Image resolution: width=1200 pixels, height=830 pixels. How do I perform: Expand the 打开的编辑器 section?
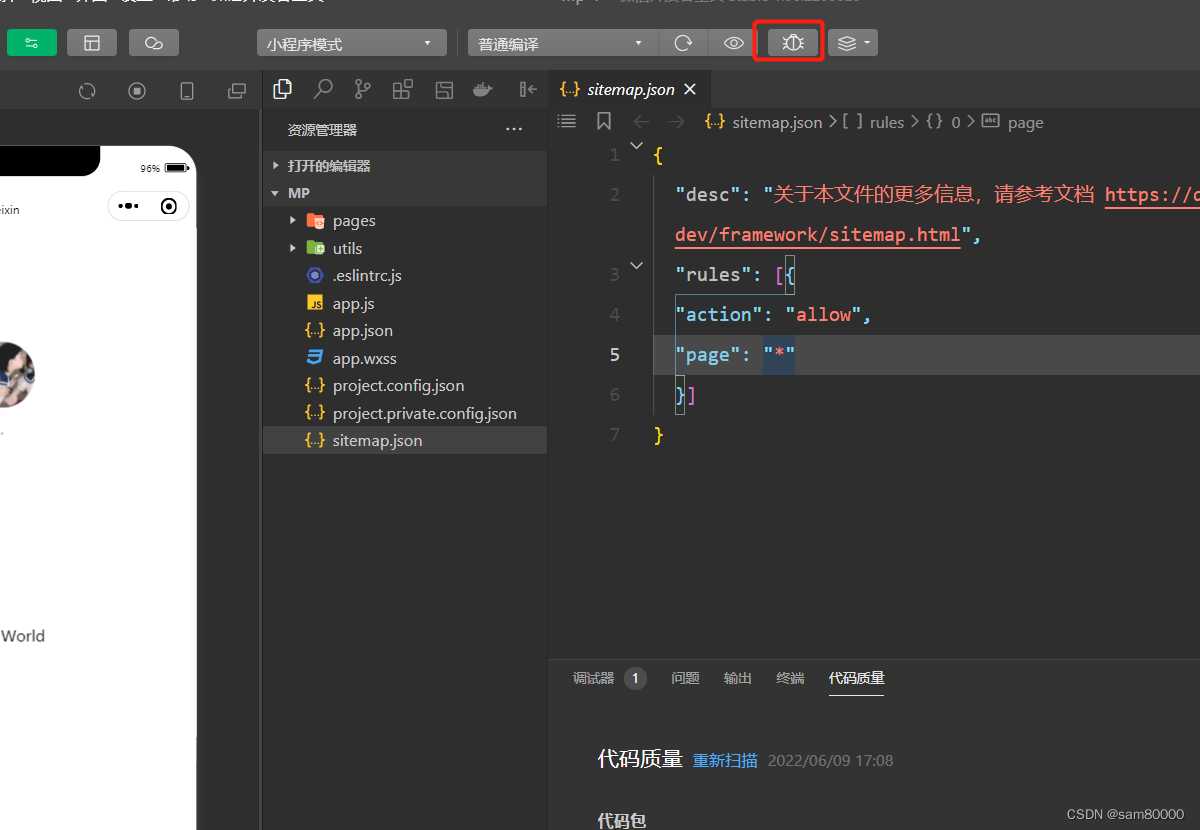pos(276,166)
